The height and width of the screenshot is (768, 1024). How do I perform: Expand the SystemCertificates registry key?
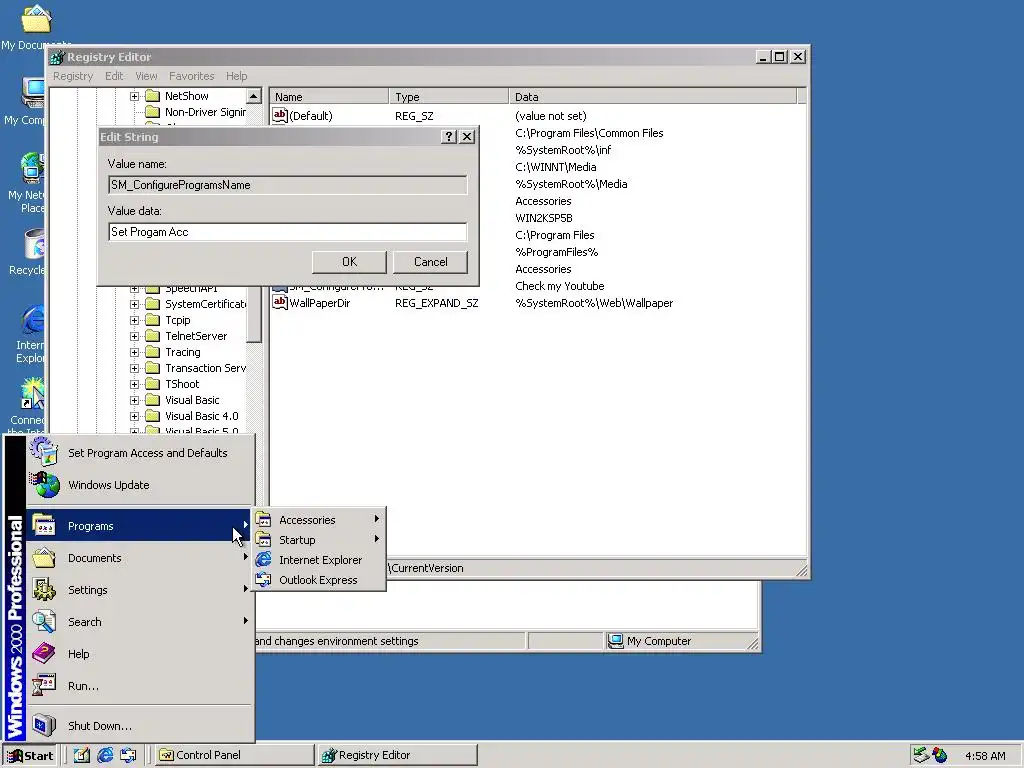pos(134,304)
